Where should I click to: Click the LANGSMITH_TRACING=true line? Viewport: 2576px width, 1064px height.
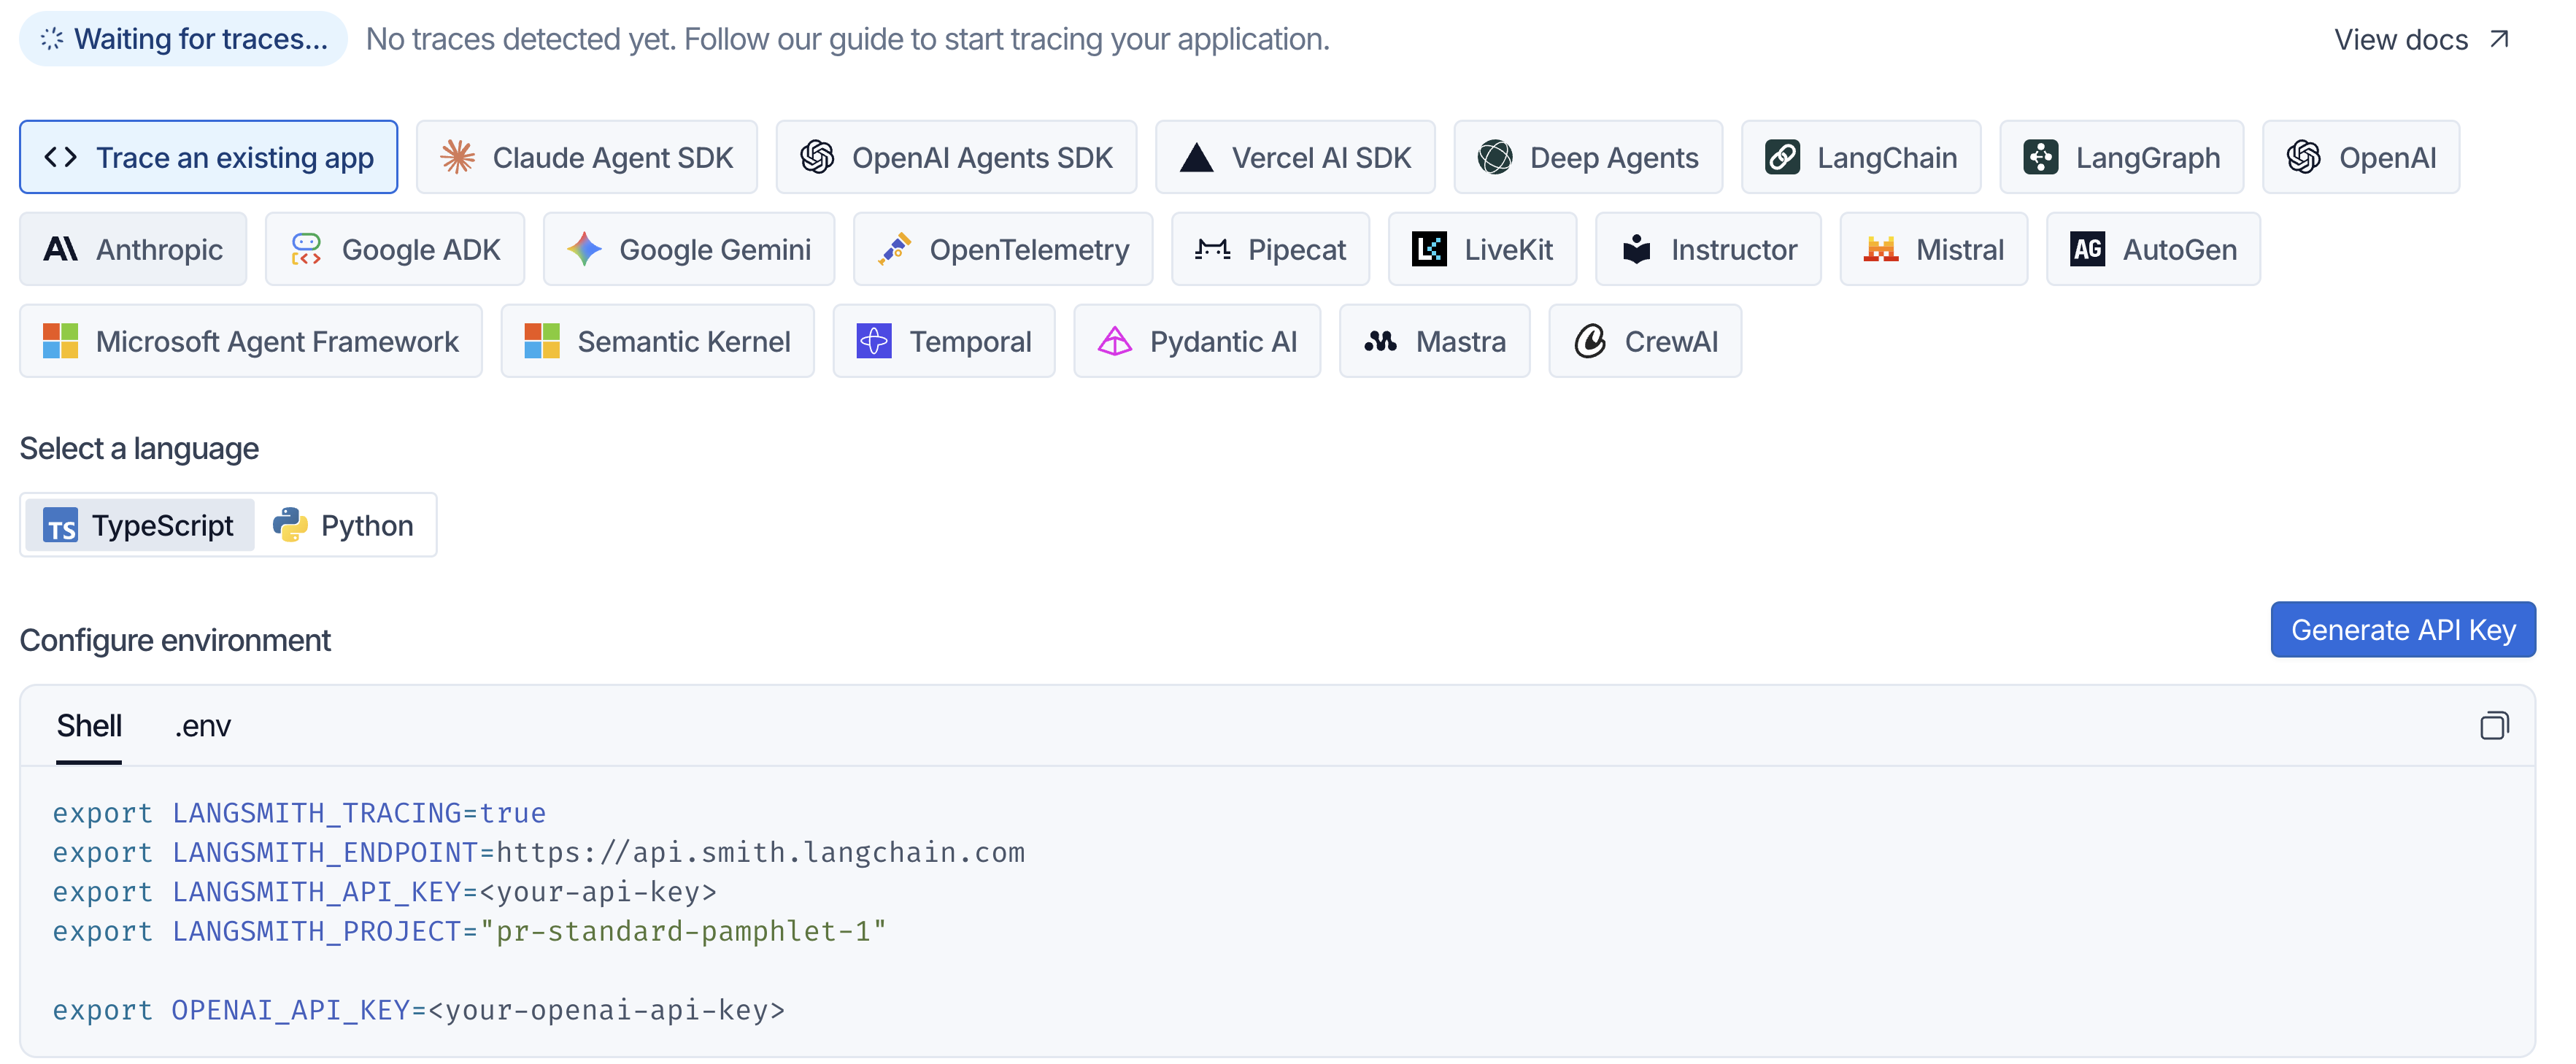click(299, 813)
